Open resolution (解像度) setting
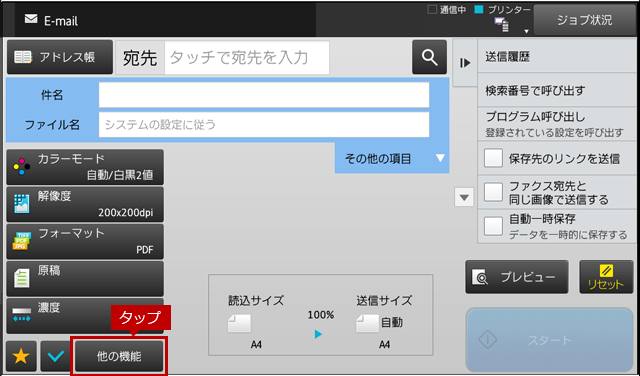The height and width of the screenshot is (376, 640). tap(85, 204)
